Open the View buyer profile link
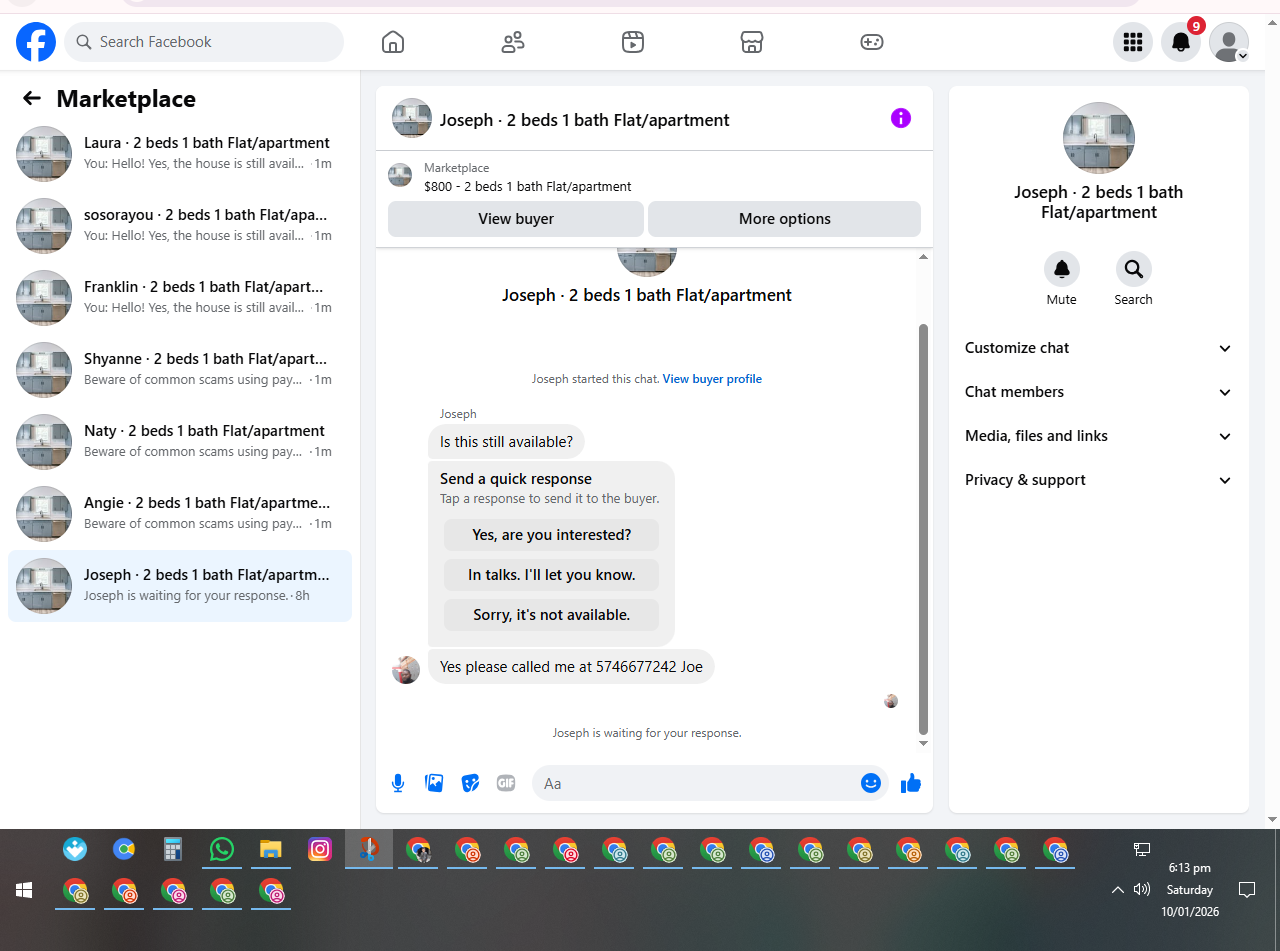The width and height of the screenshot is (1280, 951). (712, 379)
